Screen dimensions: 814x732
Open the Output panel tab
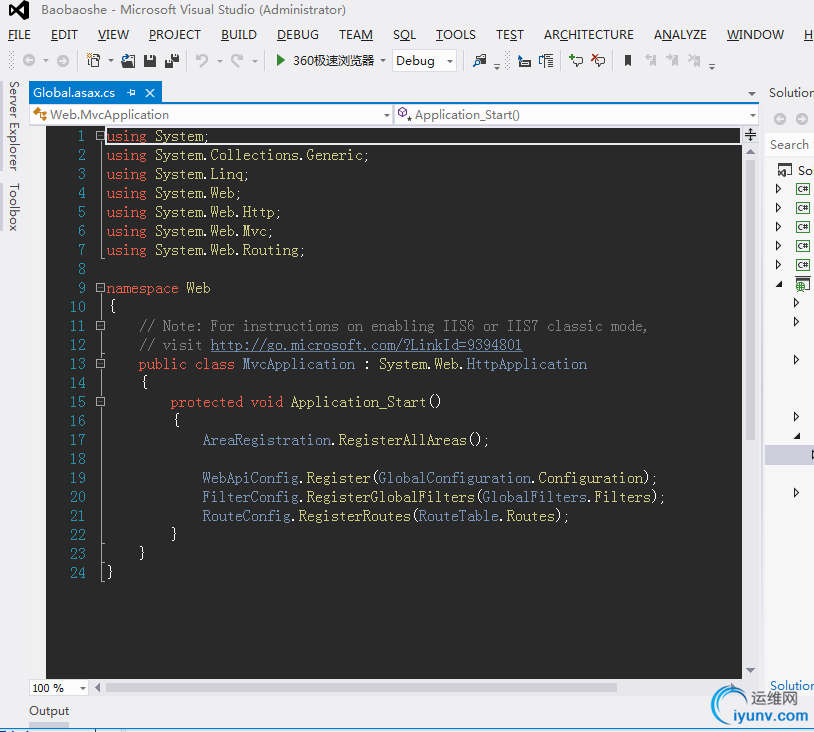pyautogui.click(x=49, y=711)
